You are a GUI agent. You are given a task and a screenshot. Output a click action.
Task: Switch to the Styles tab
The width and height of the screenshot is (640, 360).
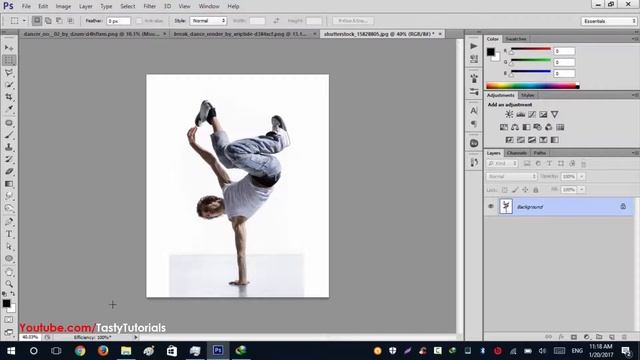(x=527, y=95)
